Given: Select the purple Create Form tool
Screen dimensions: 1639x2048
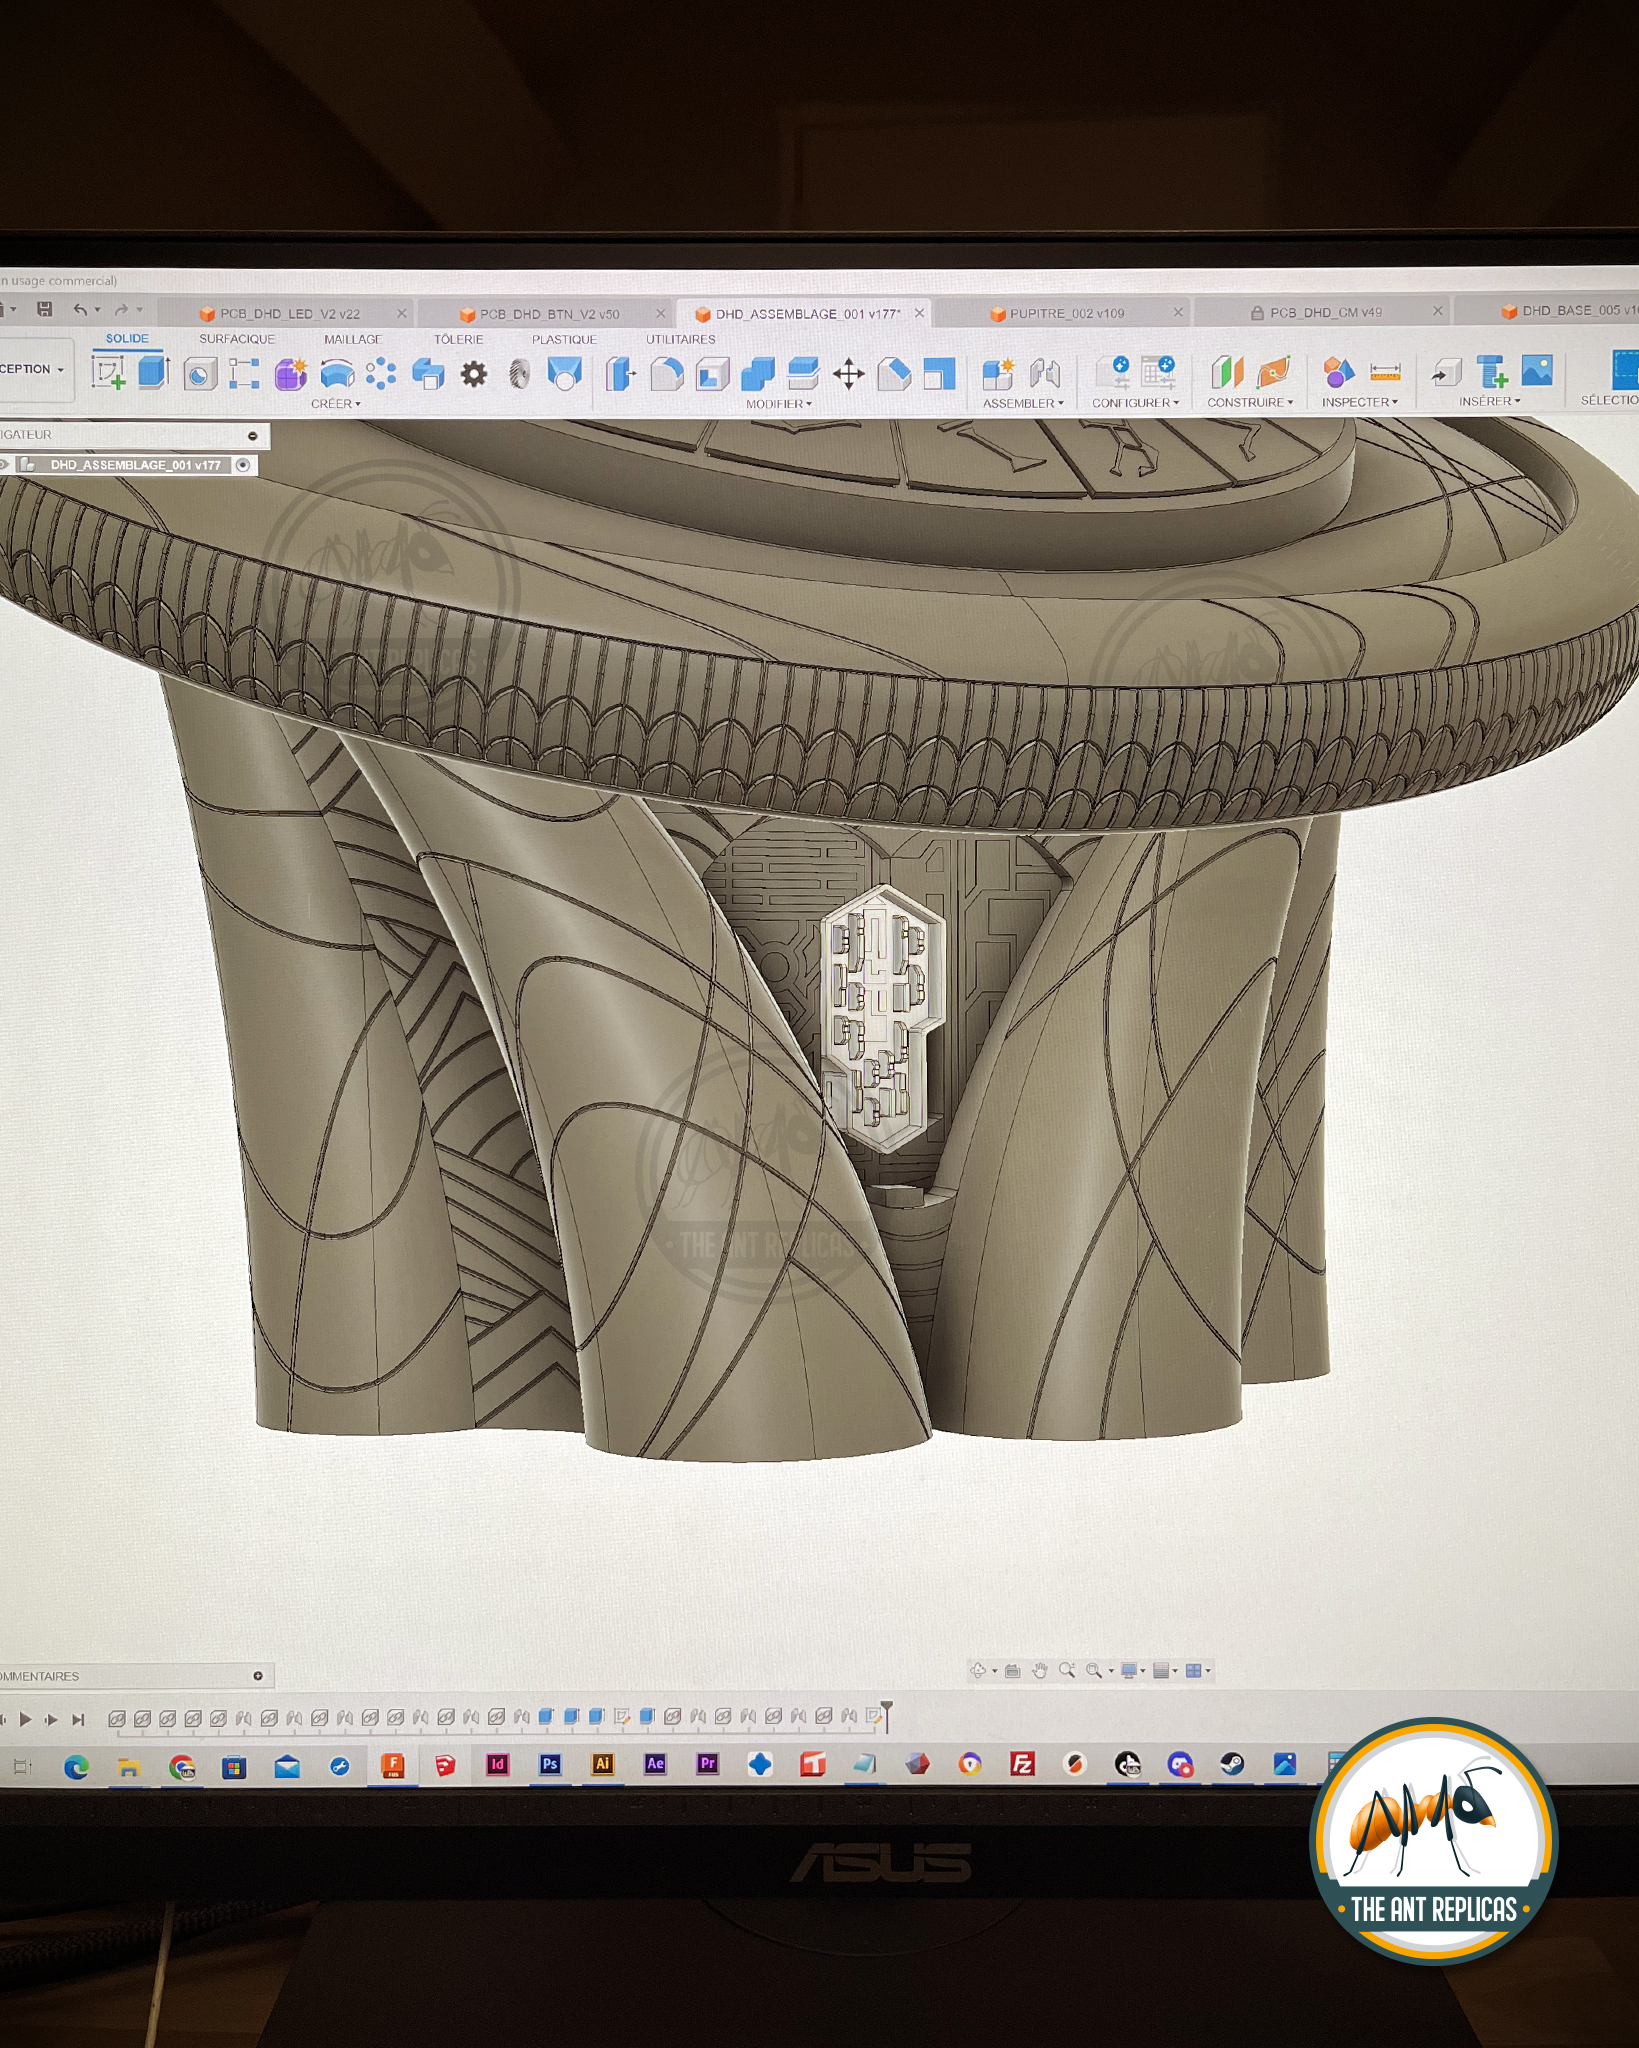Looking at the screenshot, I should coord(291,374).
